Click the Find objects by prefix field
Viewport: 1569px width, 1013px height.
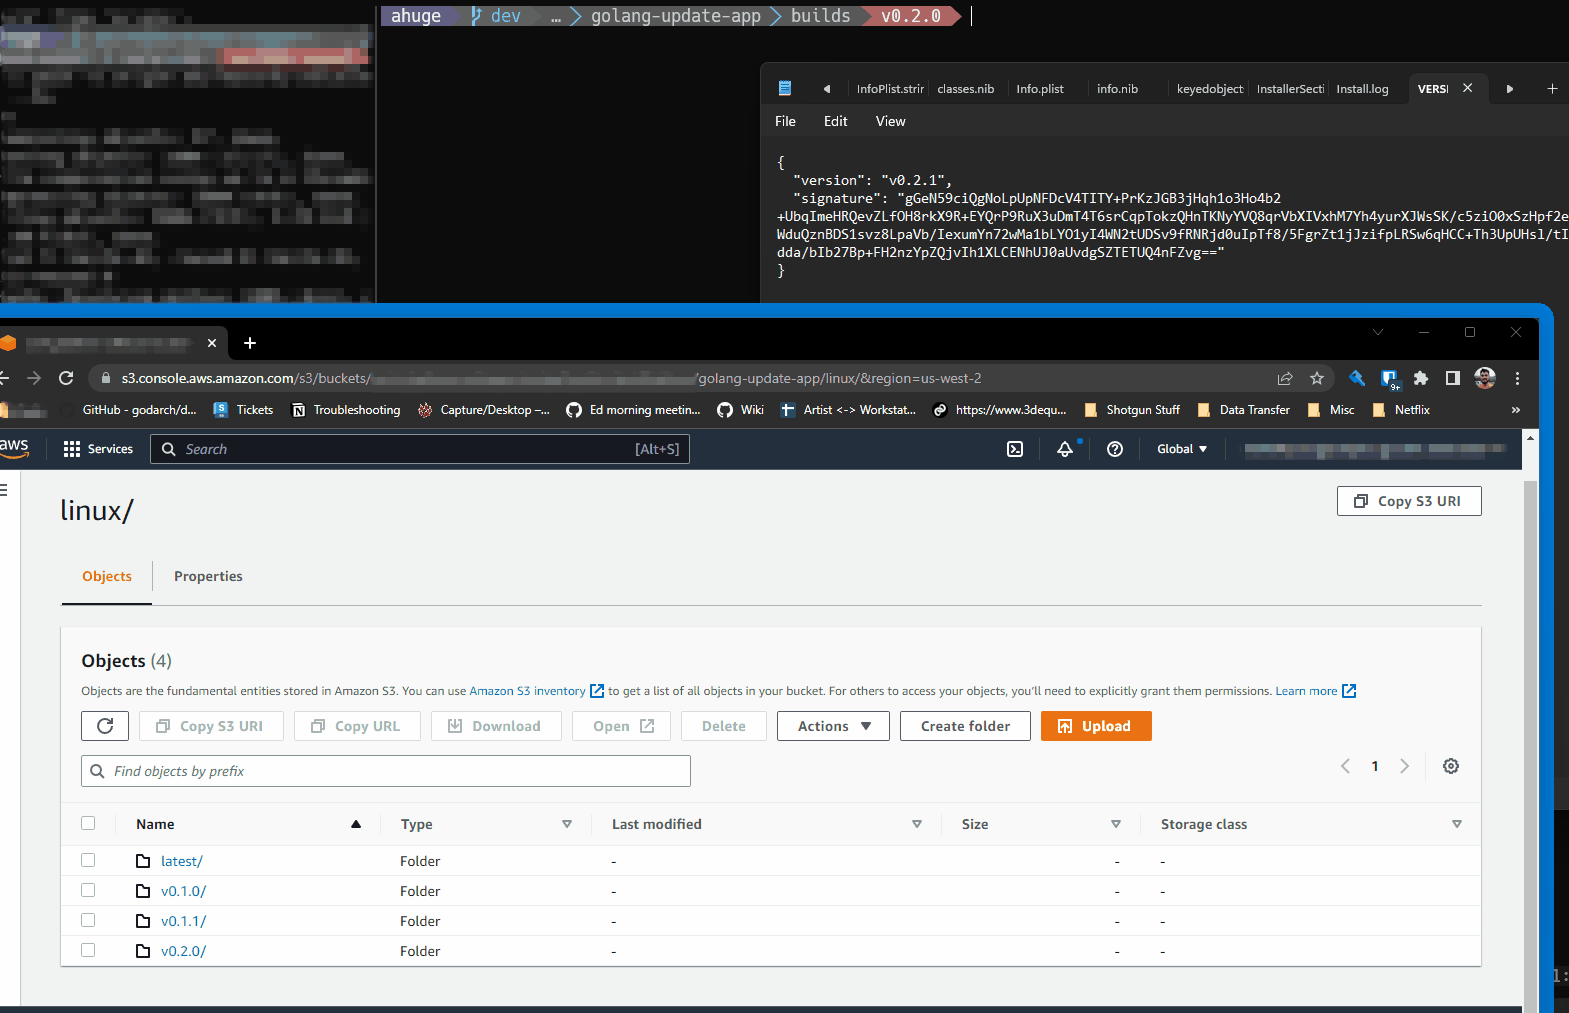pyautogui.click(x=386, y=771)
